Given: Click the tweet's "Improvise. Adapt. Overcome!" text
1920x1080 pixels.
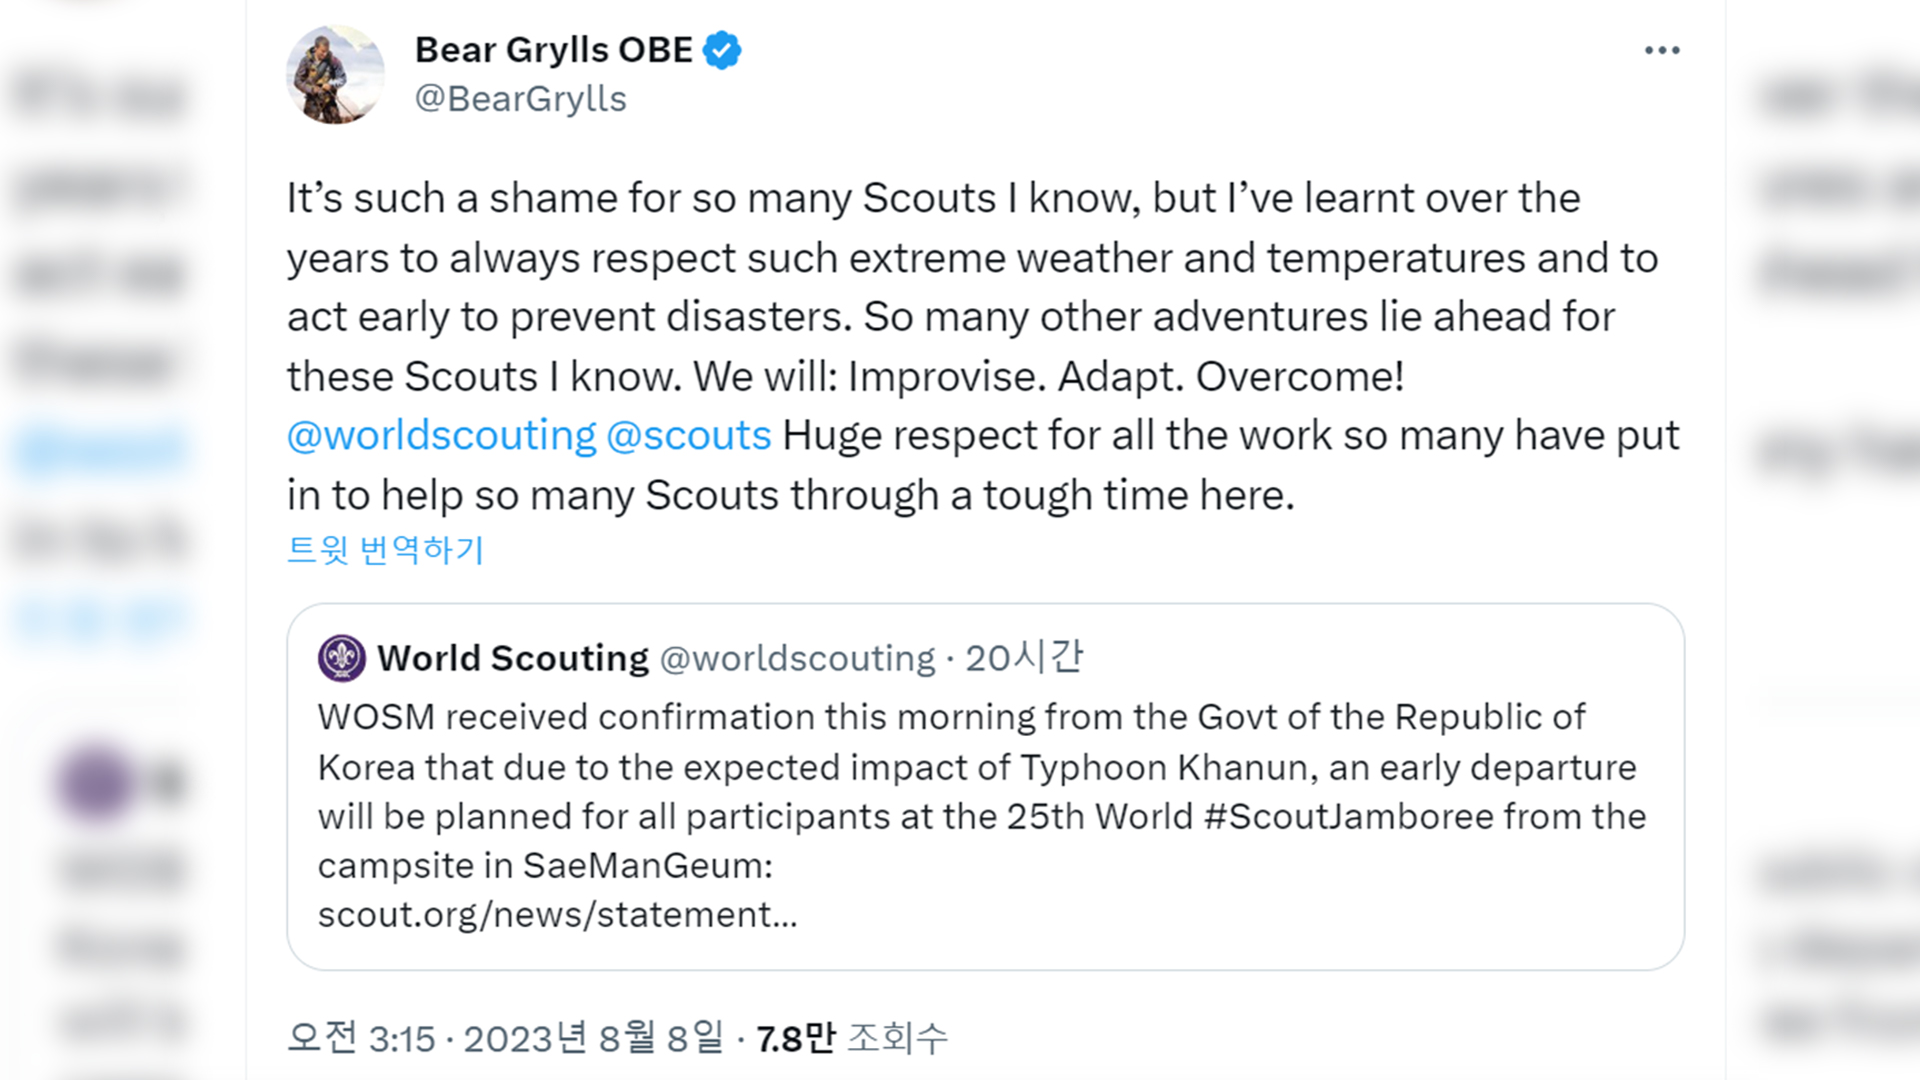Looking at the screenshot, I should (x=1125, y=377).
